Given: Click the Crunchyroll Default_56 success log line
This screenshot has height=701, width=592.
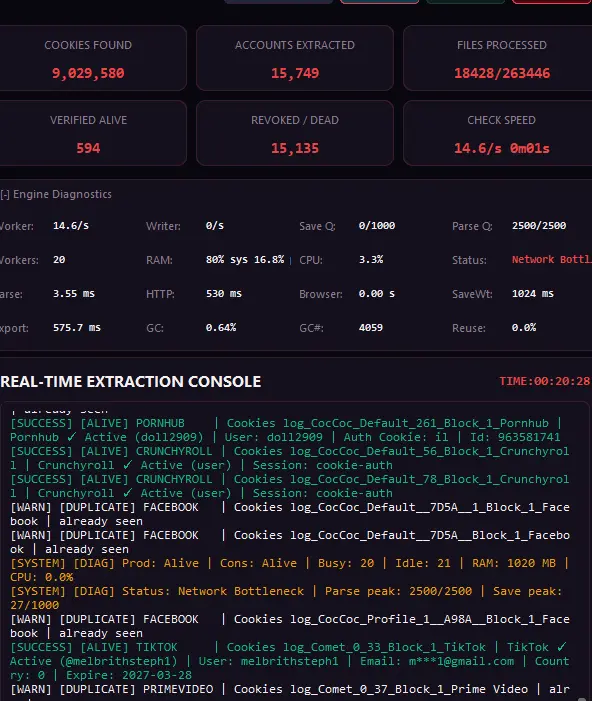Looking at the screenshot, I should click(x=290, y=458).
